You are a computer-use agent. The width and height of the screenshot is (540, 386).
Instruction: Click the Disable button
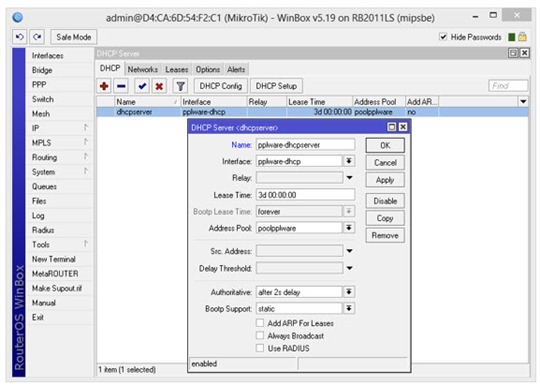(385, 201)
